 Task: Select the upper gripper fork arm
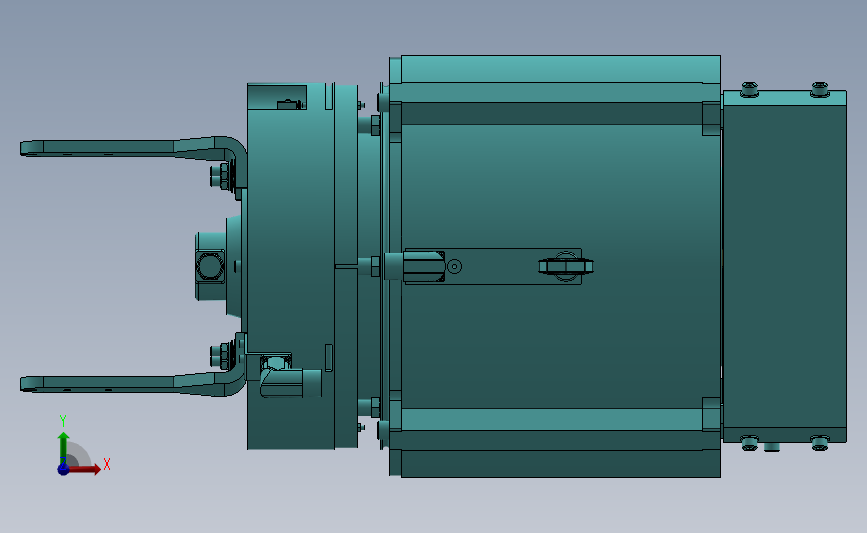click(x=133, y=149)
